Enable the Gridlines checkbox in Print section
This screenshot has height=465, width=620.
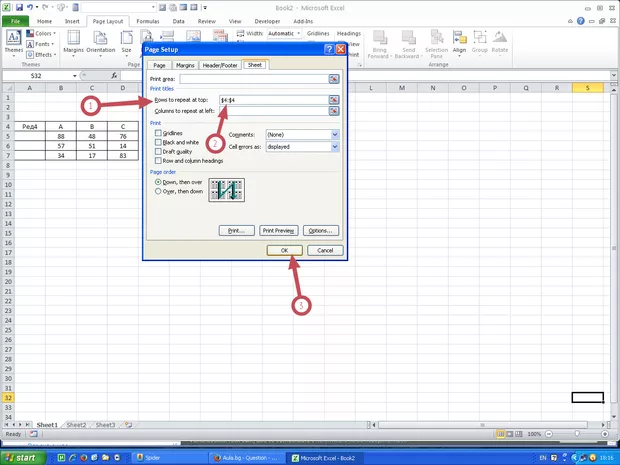click(158, 133)
